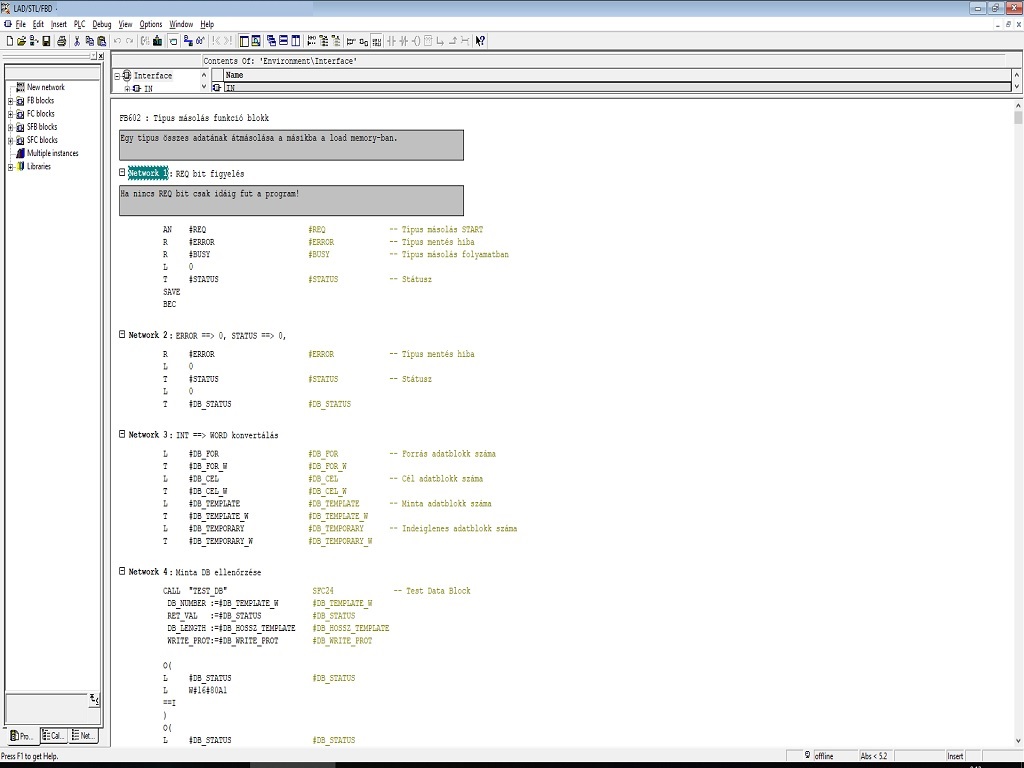
Task: Click the Print toolbar icon
Action: click(61, 41)
